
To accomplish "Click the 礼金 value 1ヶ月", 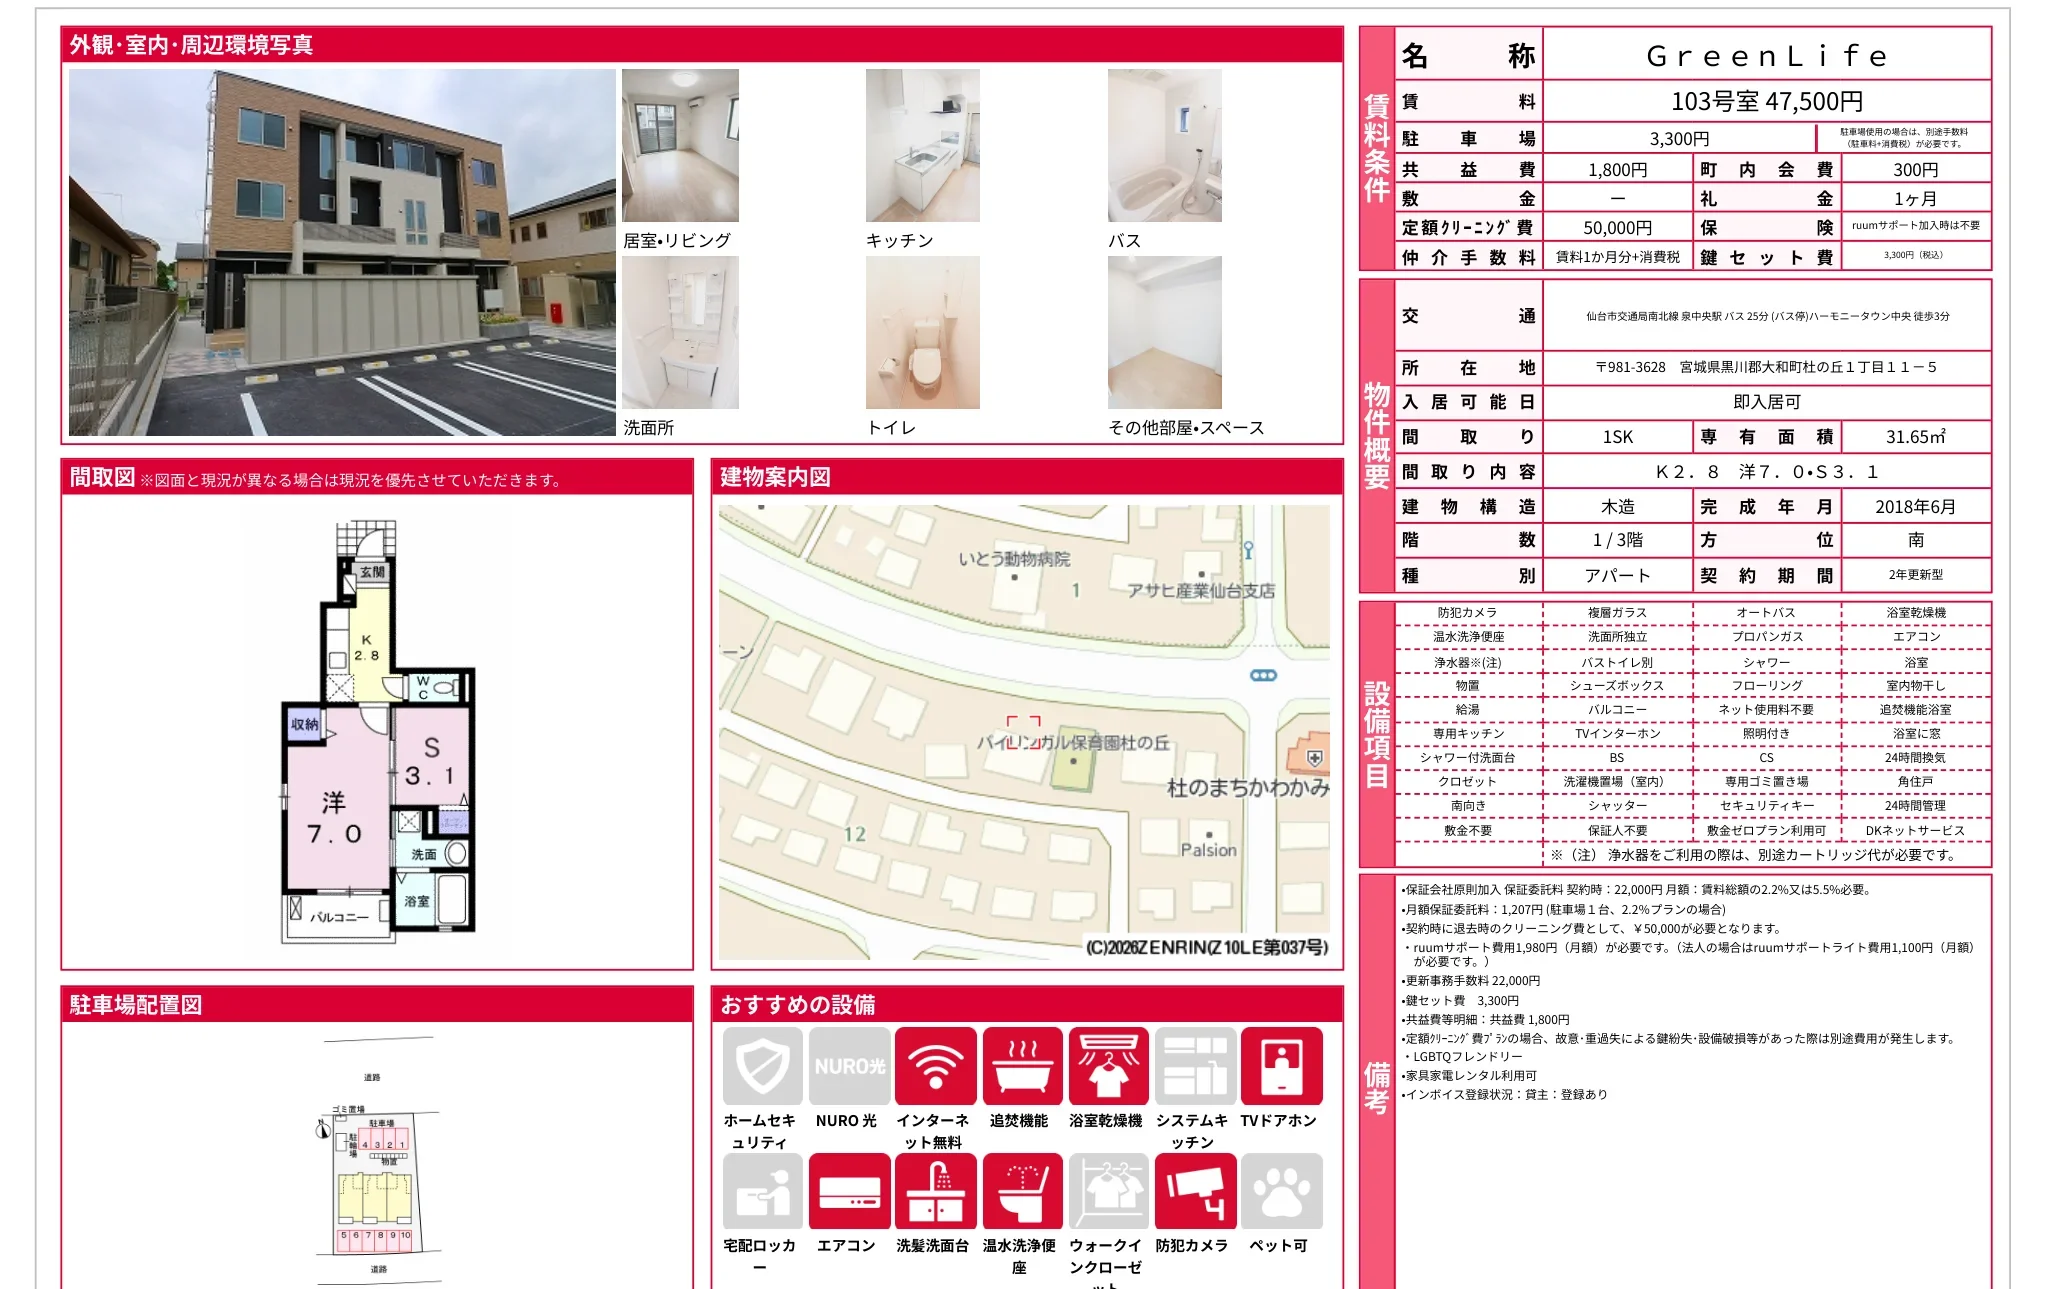I will click(1915, 199).
